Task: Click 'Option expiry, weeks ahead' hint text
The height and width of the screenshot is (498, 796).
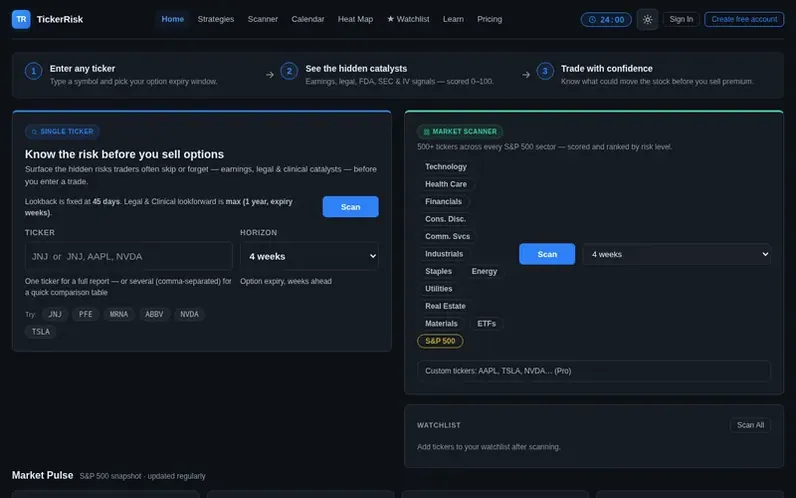Action: (x=286, y=281)
